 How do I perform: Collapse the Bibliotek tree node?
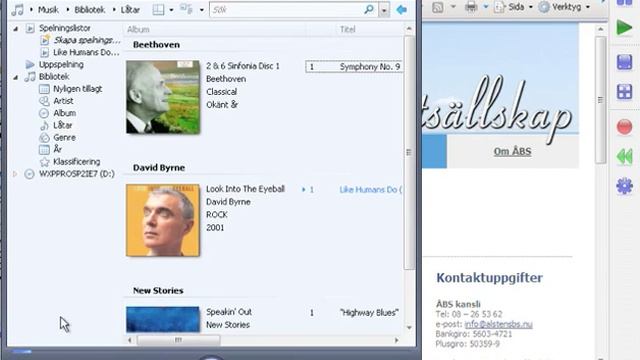click(16, 77)
